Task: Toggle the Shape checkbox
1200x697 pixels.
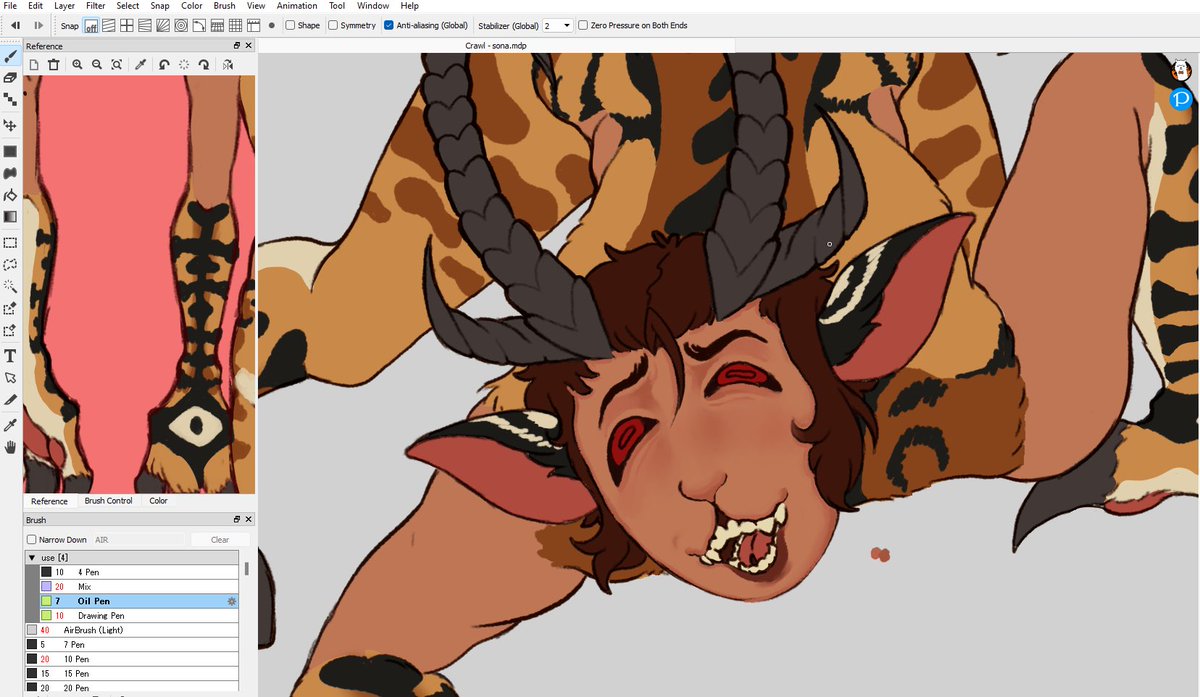Action: (x=290, y=25)
